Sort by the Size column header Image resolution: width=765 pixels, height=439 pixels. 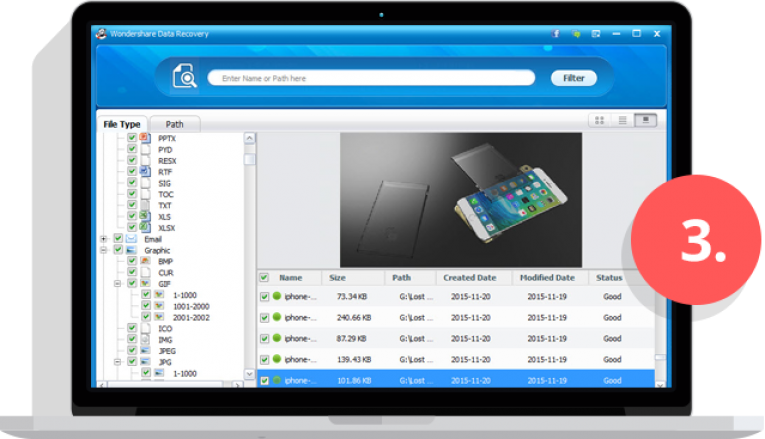(x=337, y=278)
